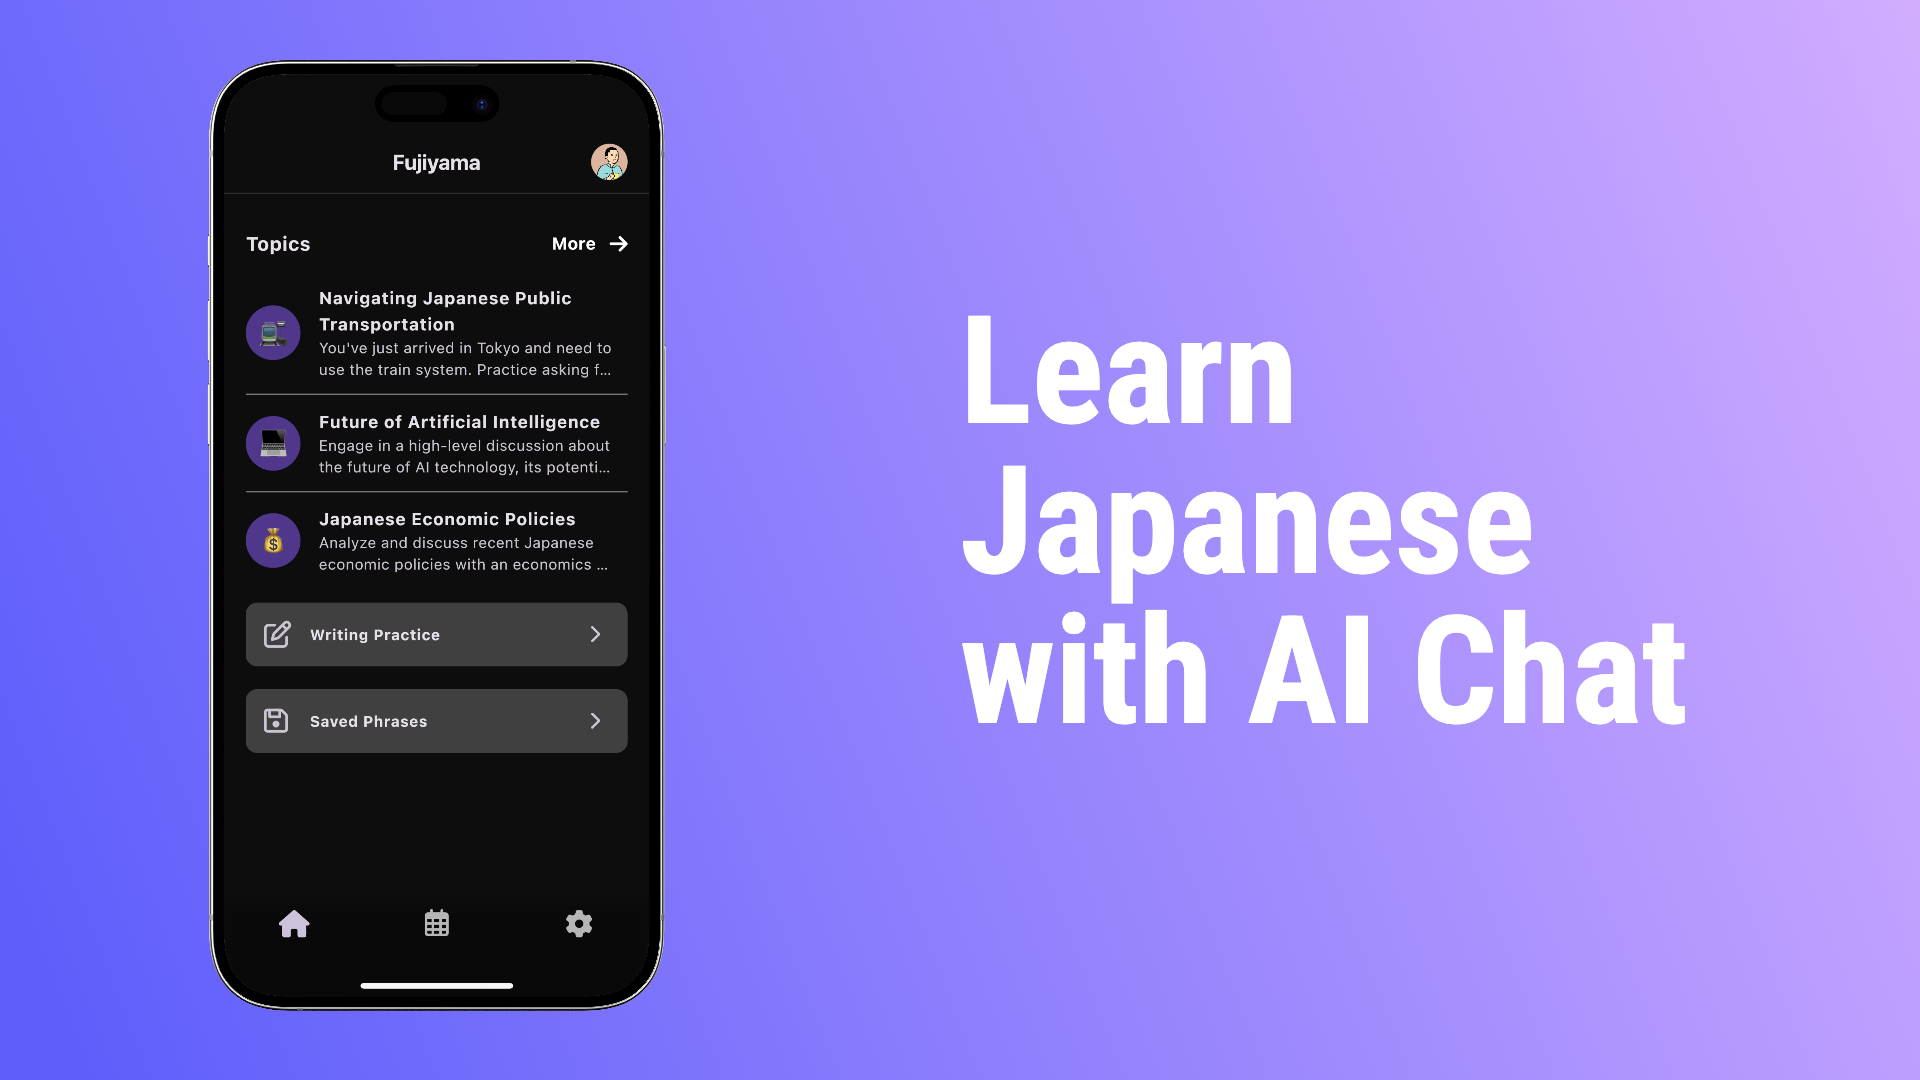Toggle Writing Practice item selection
The height and width of the screenshot is (1080, 1920).
click(436, 634)
